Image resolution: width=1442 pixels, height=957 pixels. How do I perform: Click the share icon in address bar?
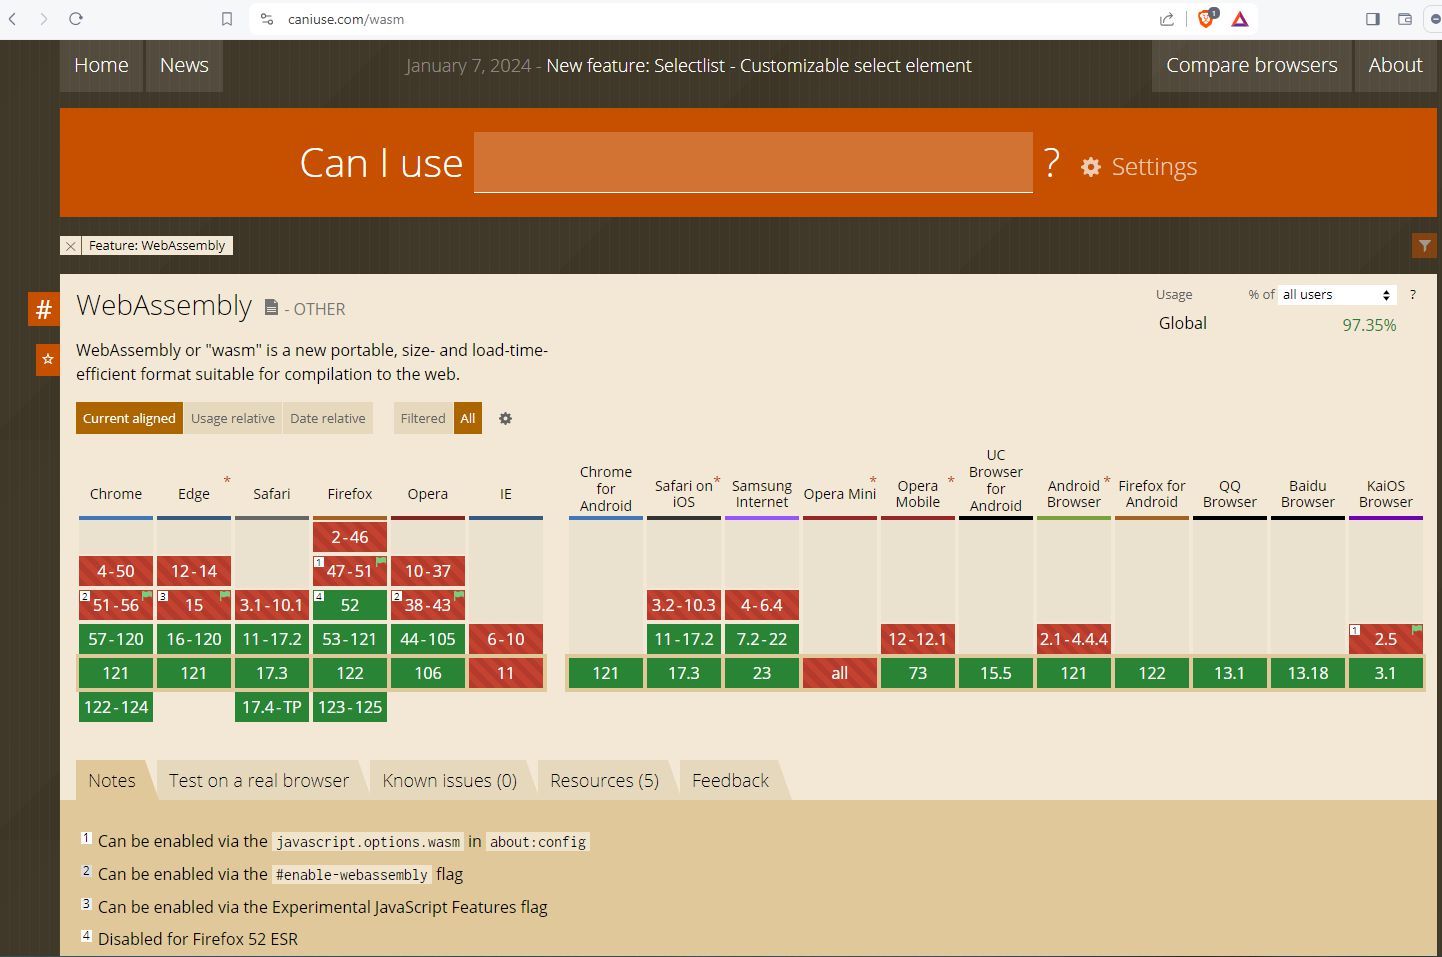[1167, 19]
